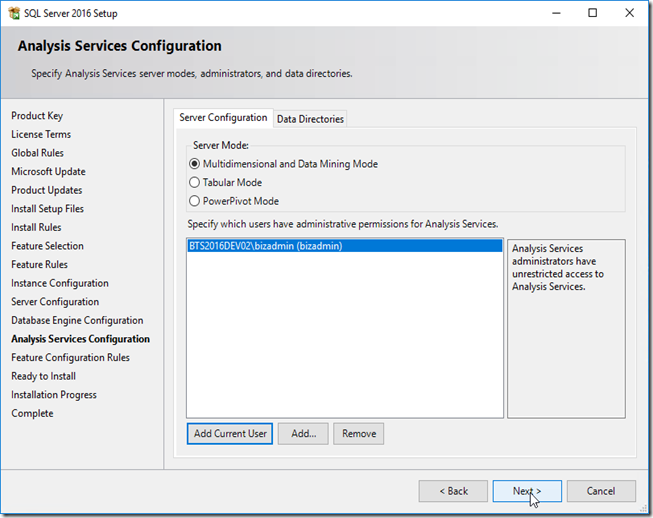Click Product Updates step in sidebar

47,190
